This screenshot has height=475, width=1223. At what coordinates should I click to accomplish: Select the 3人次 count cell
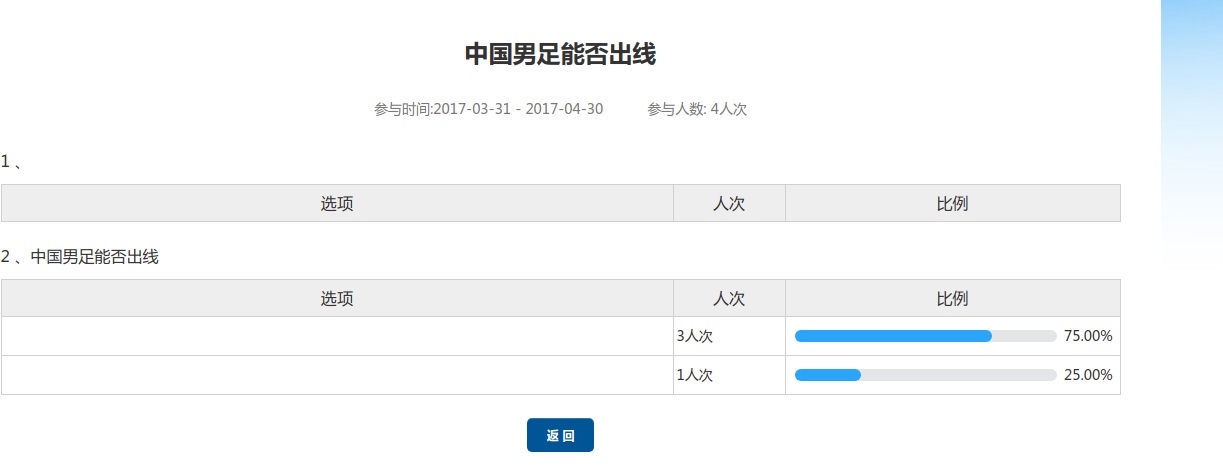(x=695, y=336)
